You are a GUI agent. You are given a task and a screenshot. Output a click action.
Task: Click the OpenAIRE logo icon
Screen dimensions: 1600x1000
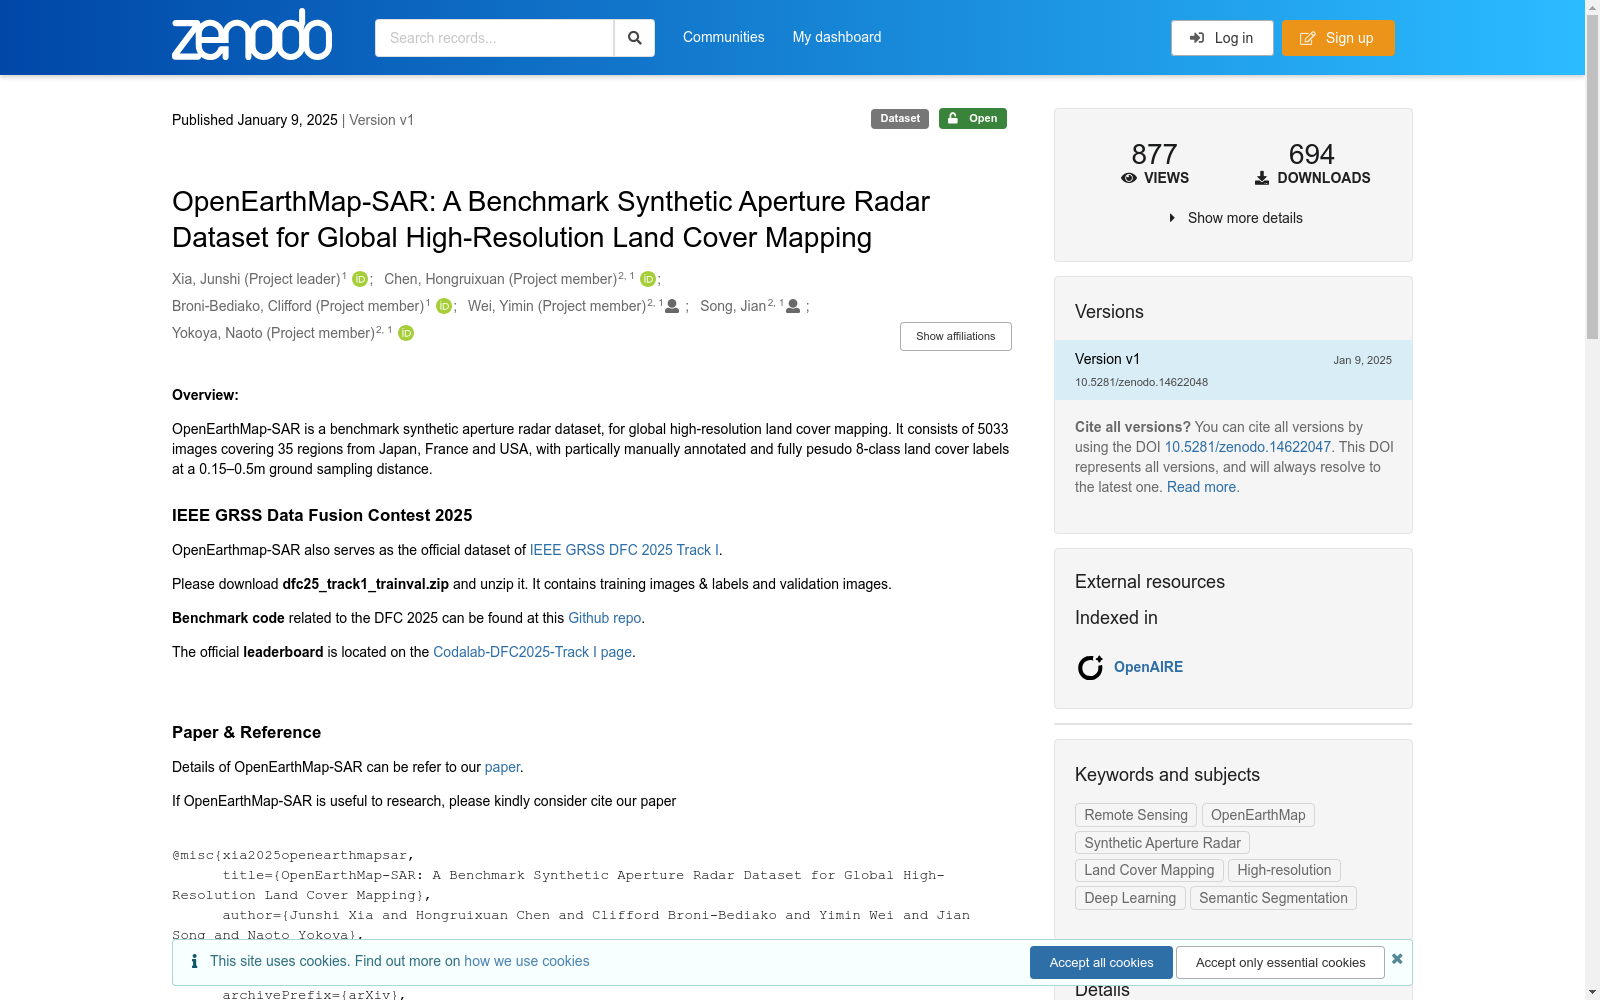click(x=1090, y=667)
